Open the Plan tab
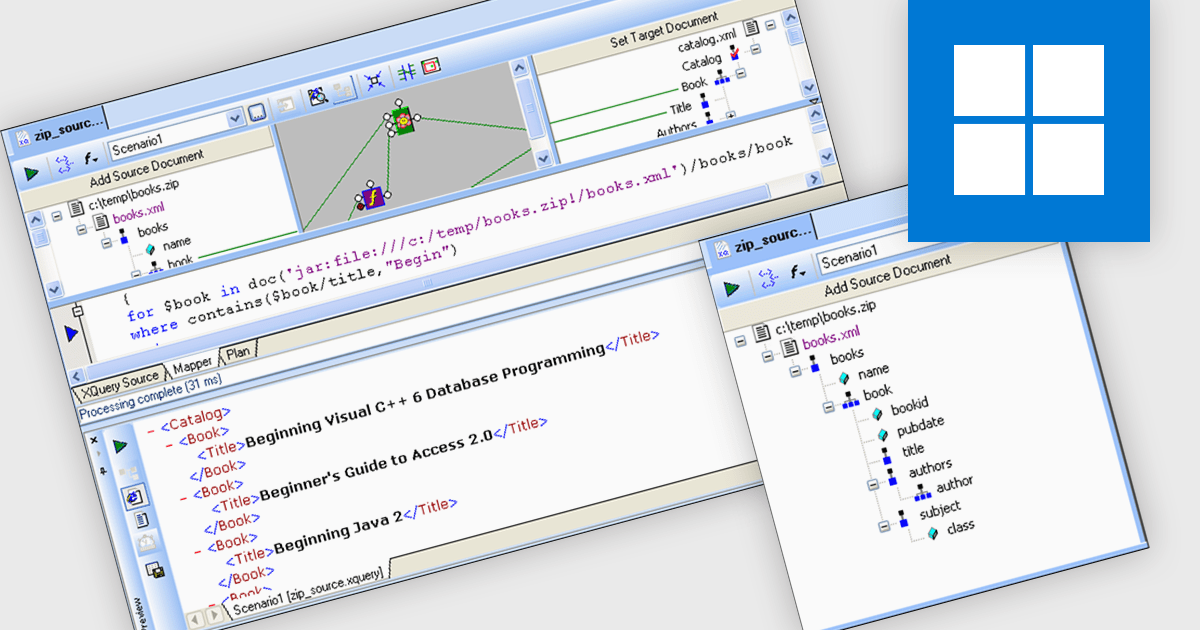The image size is (1200, 630). coord(238,352)
